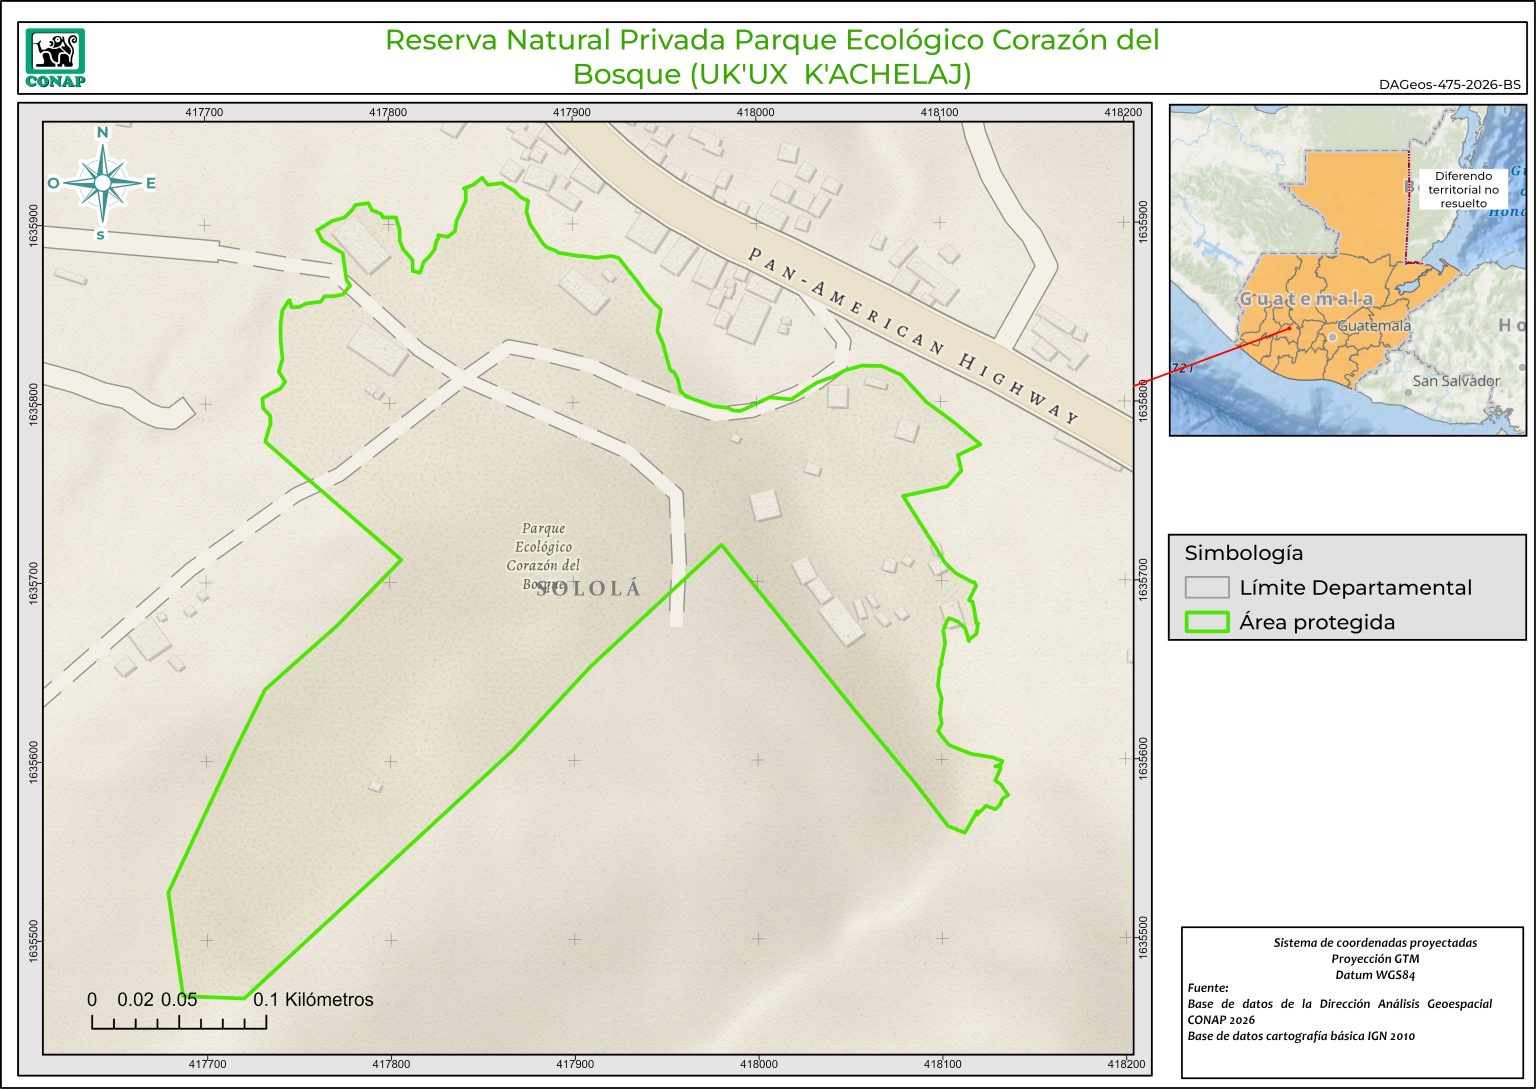This screenshot has width=1536, height=1089.
Task: Click the 'N' letter atop the compass
Action: (102, 133)
